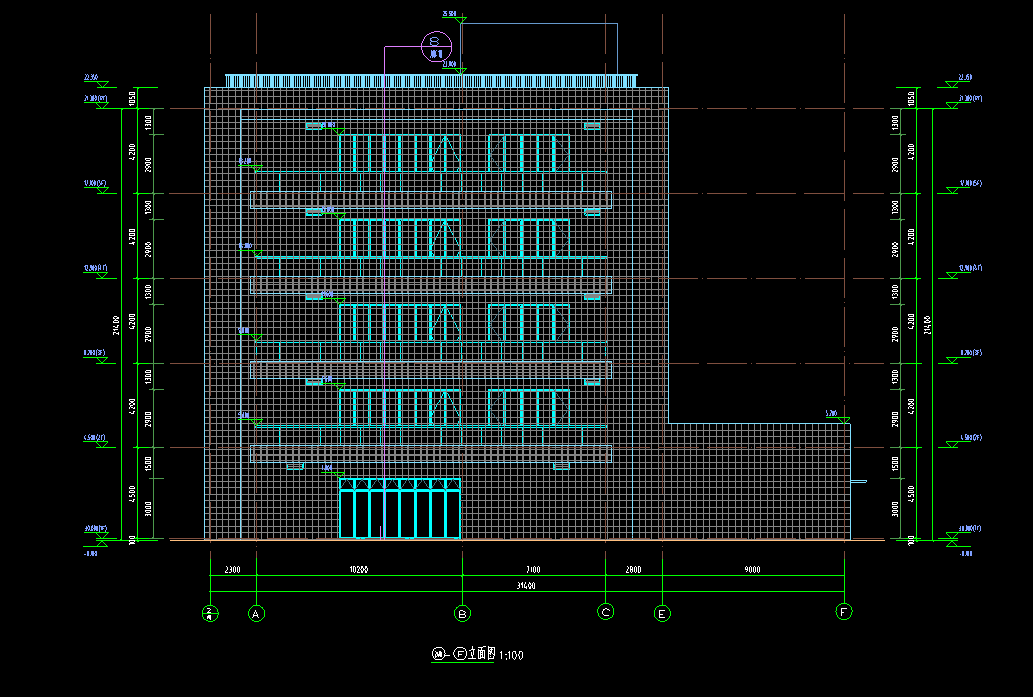Click the axis bubble labeled E
This screenshot has width=1033, height=697.
click(x=661, y=613)
